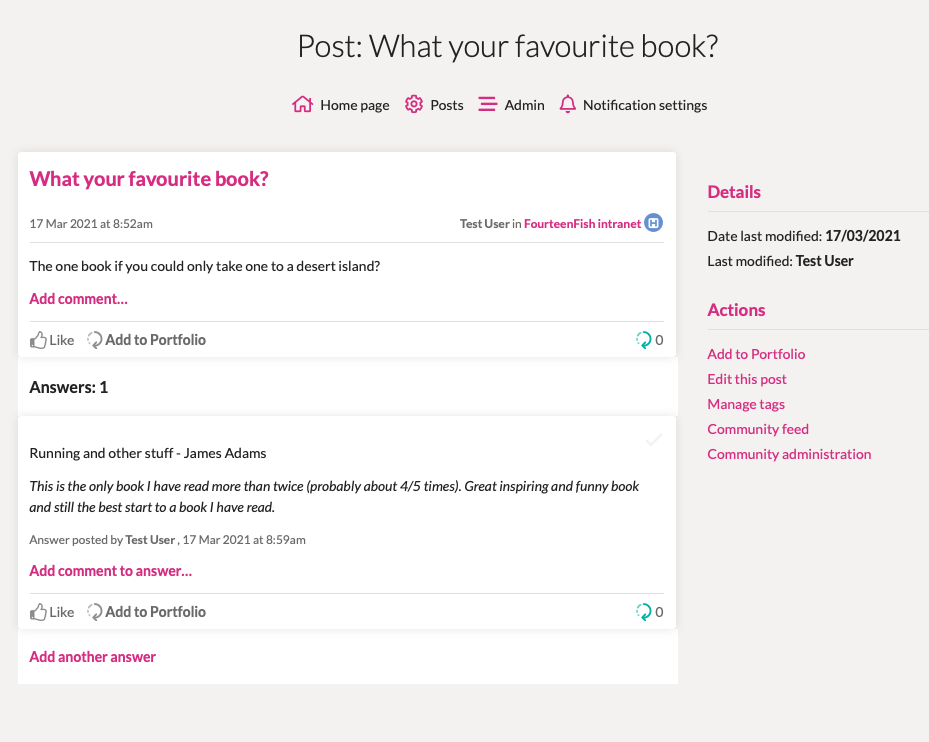The image size is (929, 742).
Task: Click the Notification settings bell icon
Action: tap(568, 104)
